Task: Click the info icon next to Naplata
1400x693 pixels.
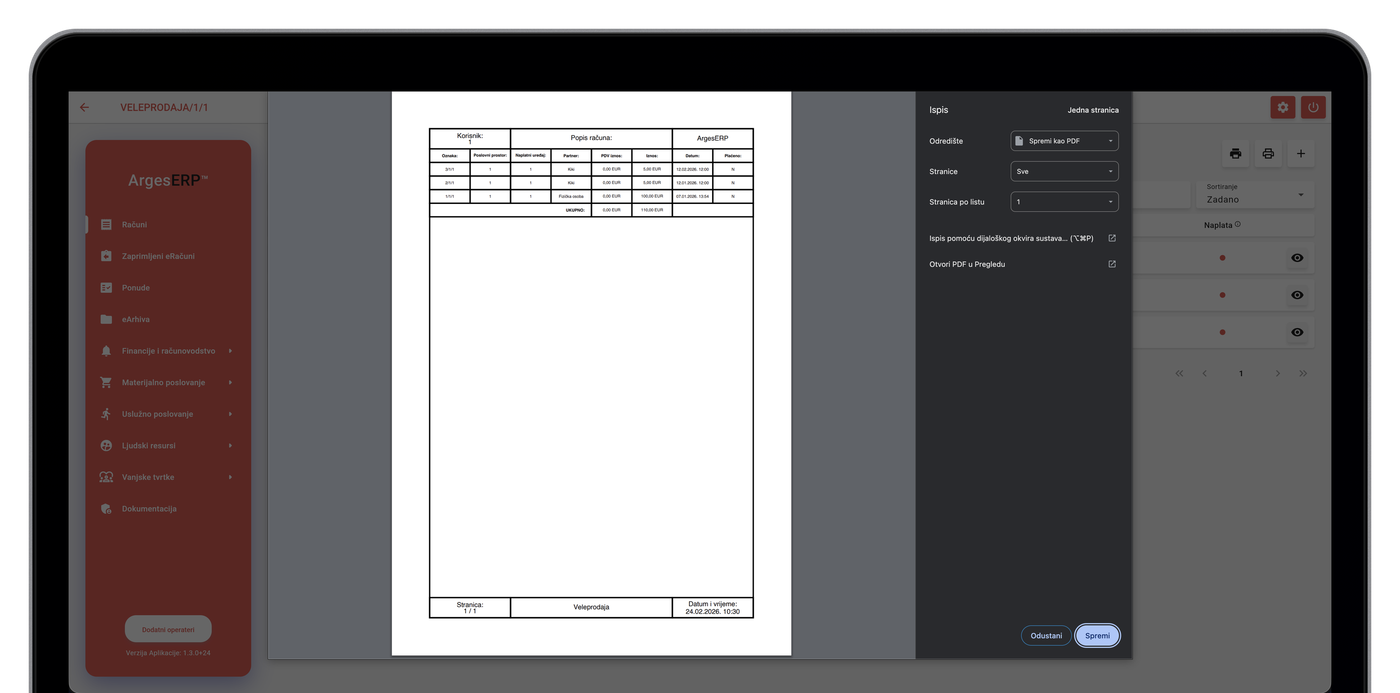Action: pyautogui.click(x=1238, y=225)
